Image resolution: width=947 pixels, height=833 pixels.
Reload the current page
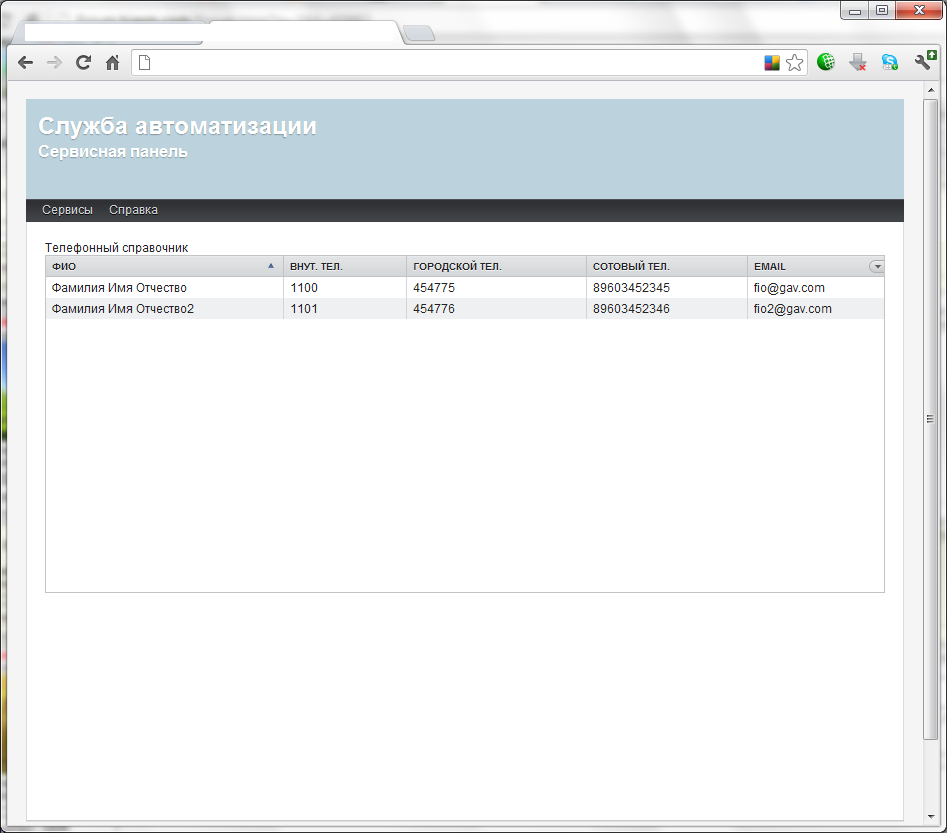(x=84, y=63)
